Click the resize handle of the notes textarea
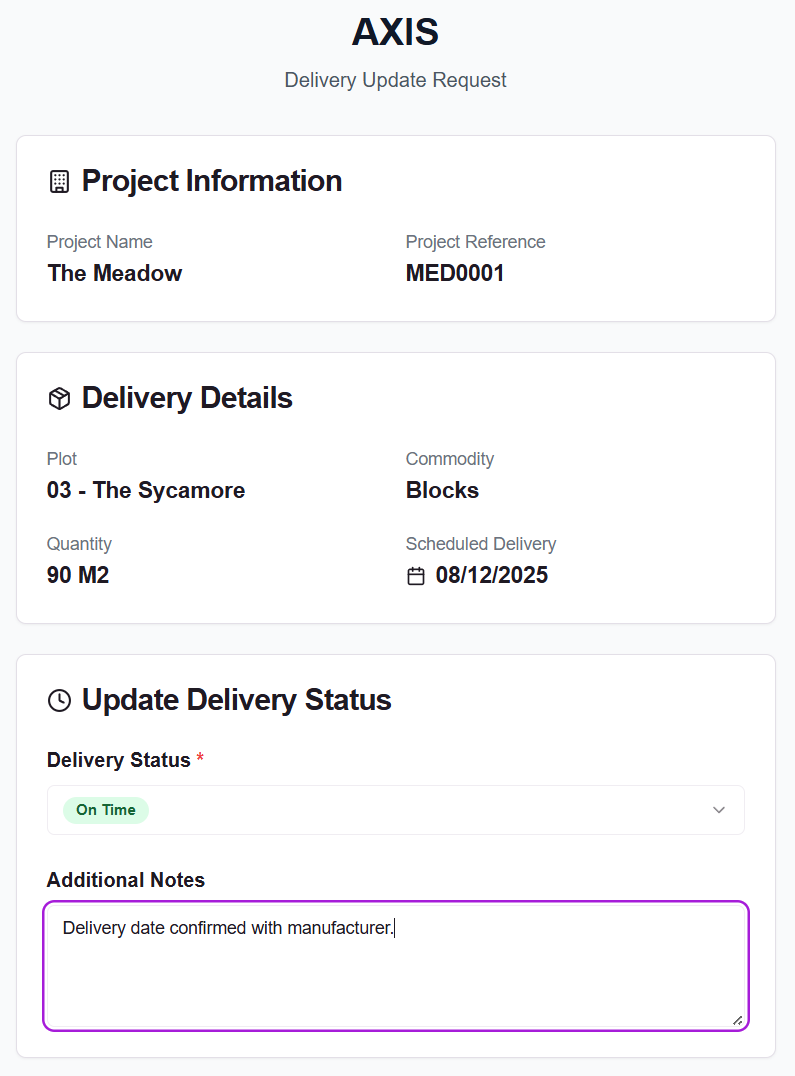The width and height of the screenshot is (795, 1076). click(737, 1020)
